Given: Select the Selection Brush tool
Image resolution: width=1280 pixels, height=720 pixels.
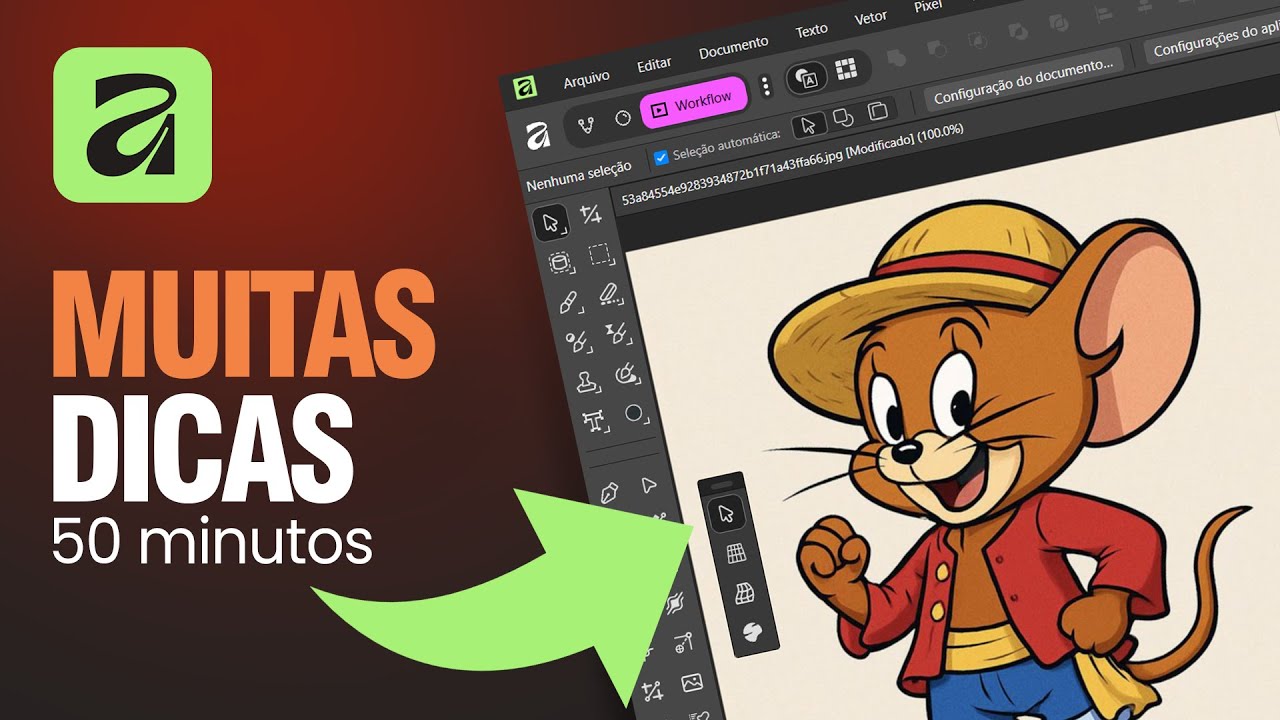Looking at the screenshot, I should coord(560,263).
